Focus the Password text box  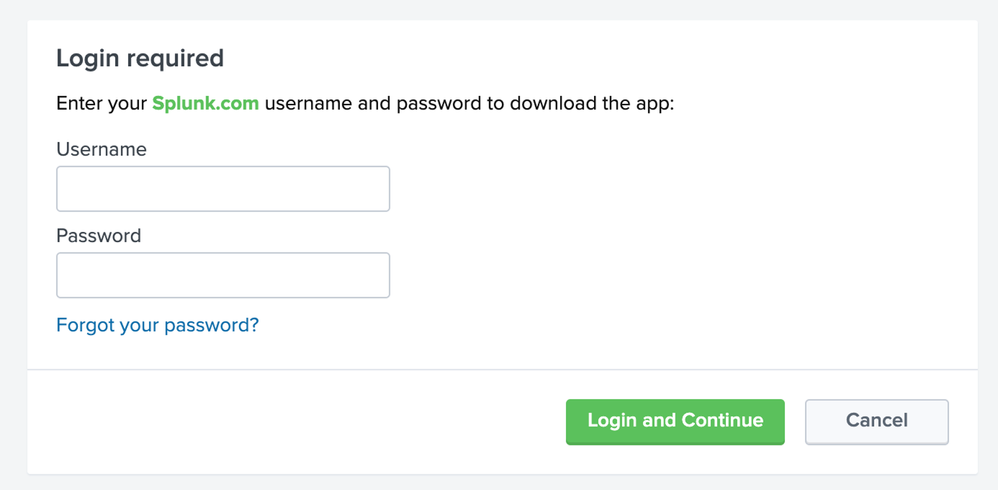tap(222, 275)
